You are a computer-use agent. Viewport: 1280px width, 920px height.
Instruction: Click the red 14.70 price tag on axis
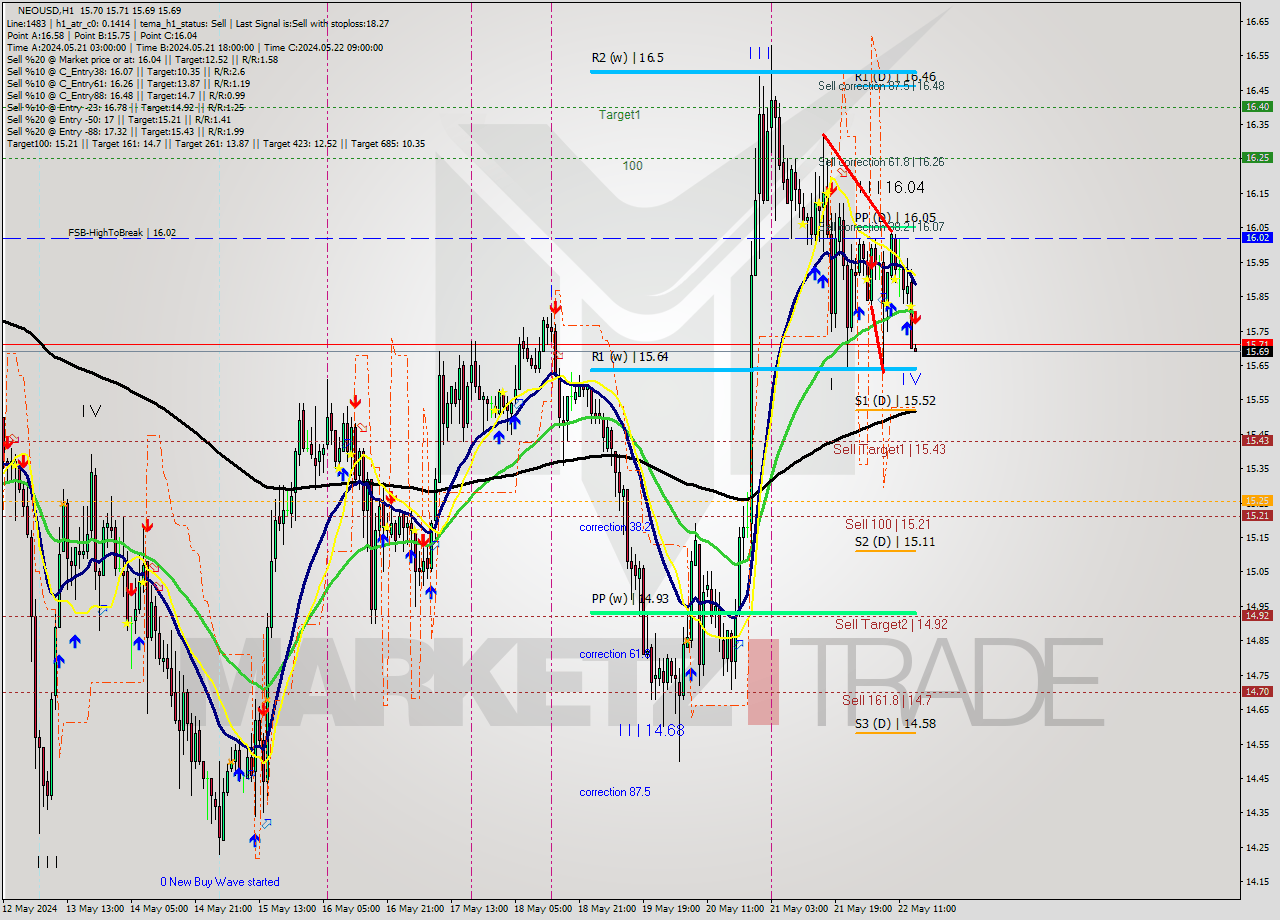[1257, 691]
